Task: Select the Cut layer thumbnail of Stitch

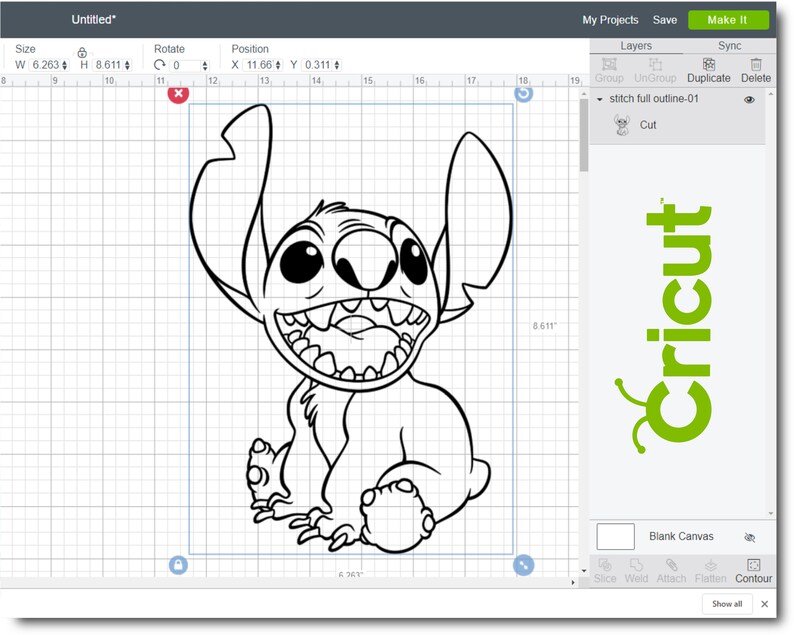Action: tap(621, 125)
